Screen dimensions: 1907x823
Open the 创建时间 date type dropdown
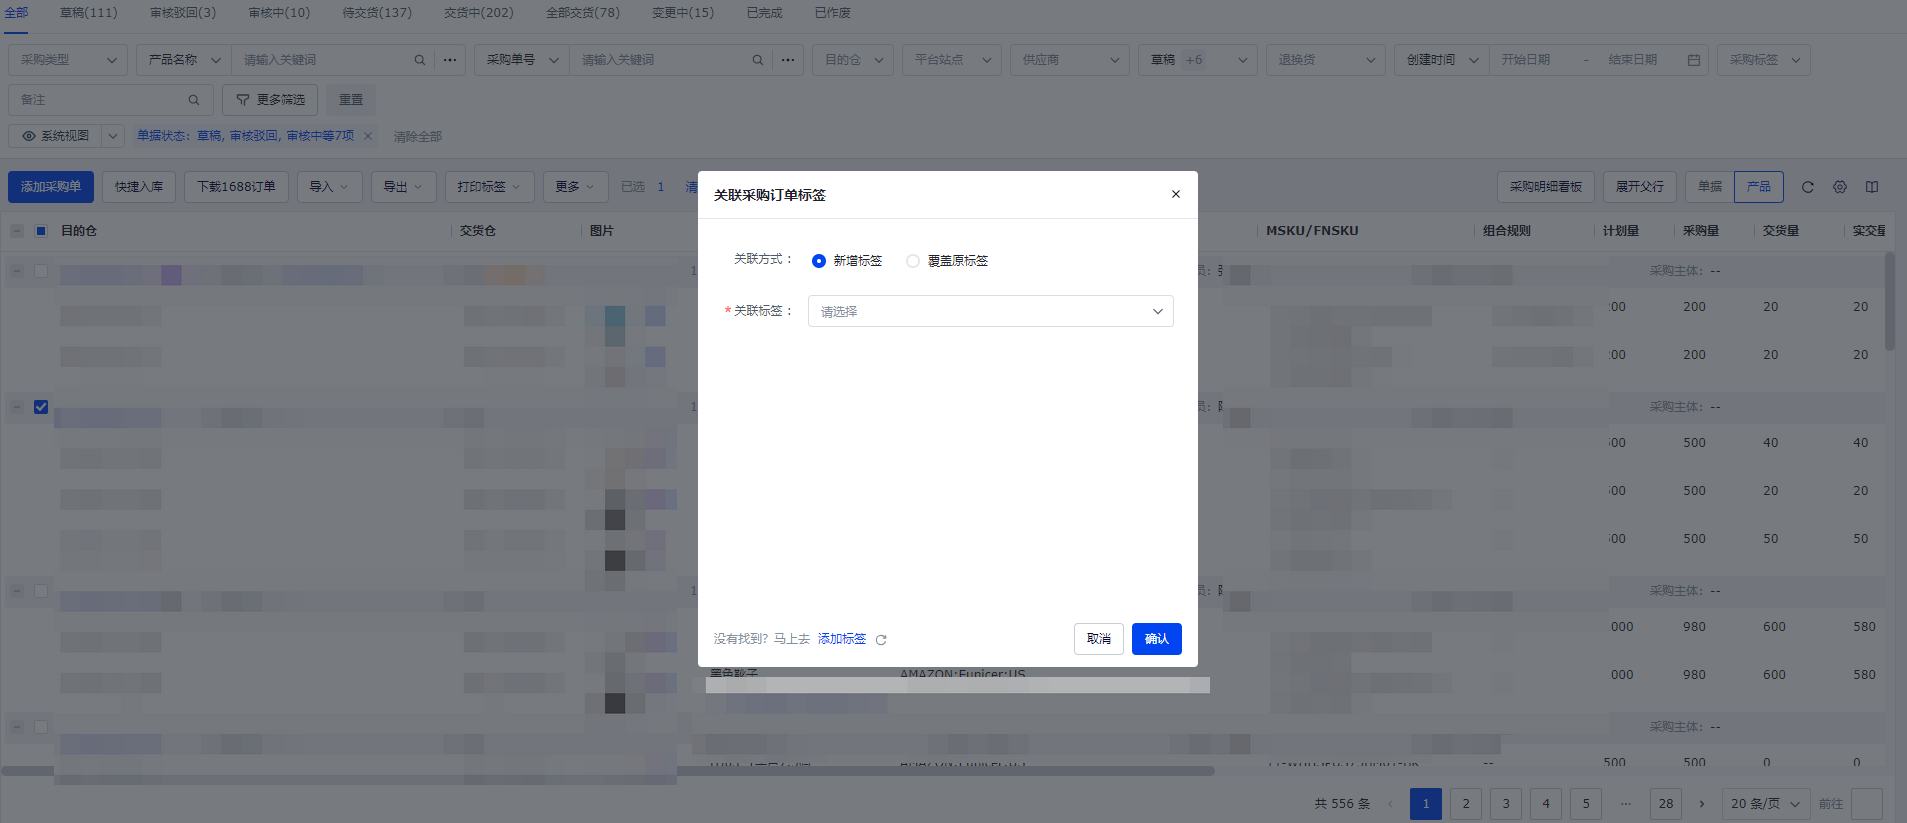pos(1442,60)
